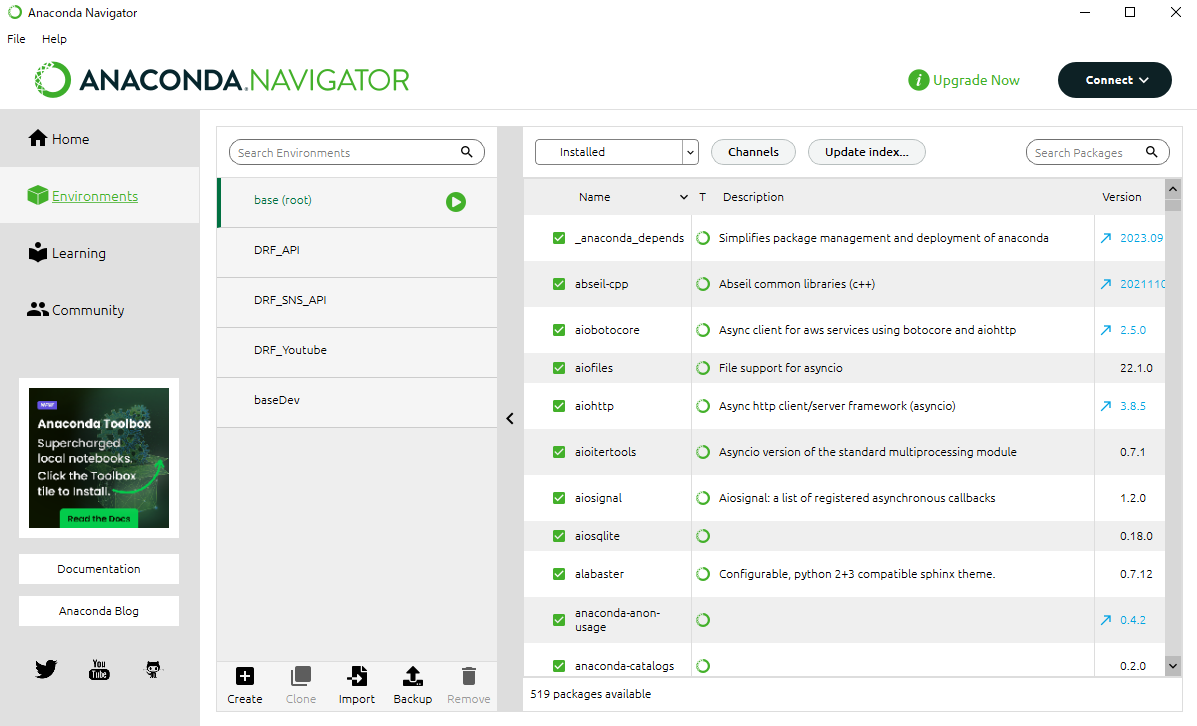The width and height of the screenshot is (1197, 726).
Task: Click the Upgrade Now link
Action: point(976,80)
